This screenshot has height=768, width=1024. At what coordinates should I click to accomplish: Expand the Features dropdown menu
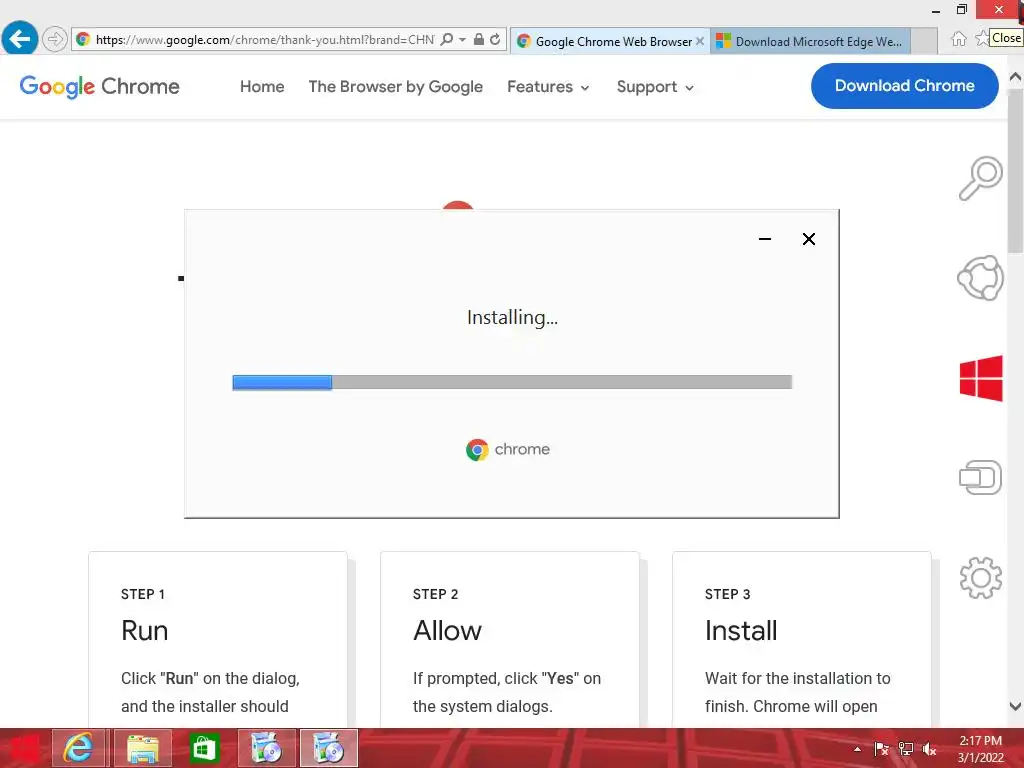click(x=548, y=87)
